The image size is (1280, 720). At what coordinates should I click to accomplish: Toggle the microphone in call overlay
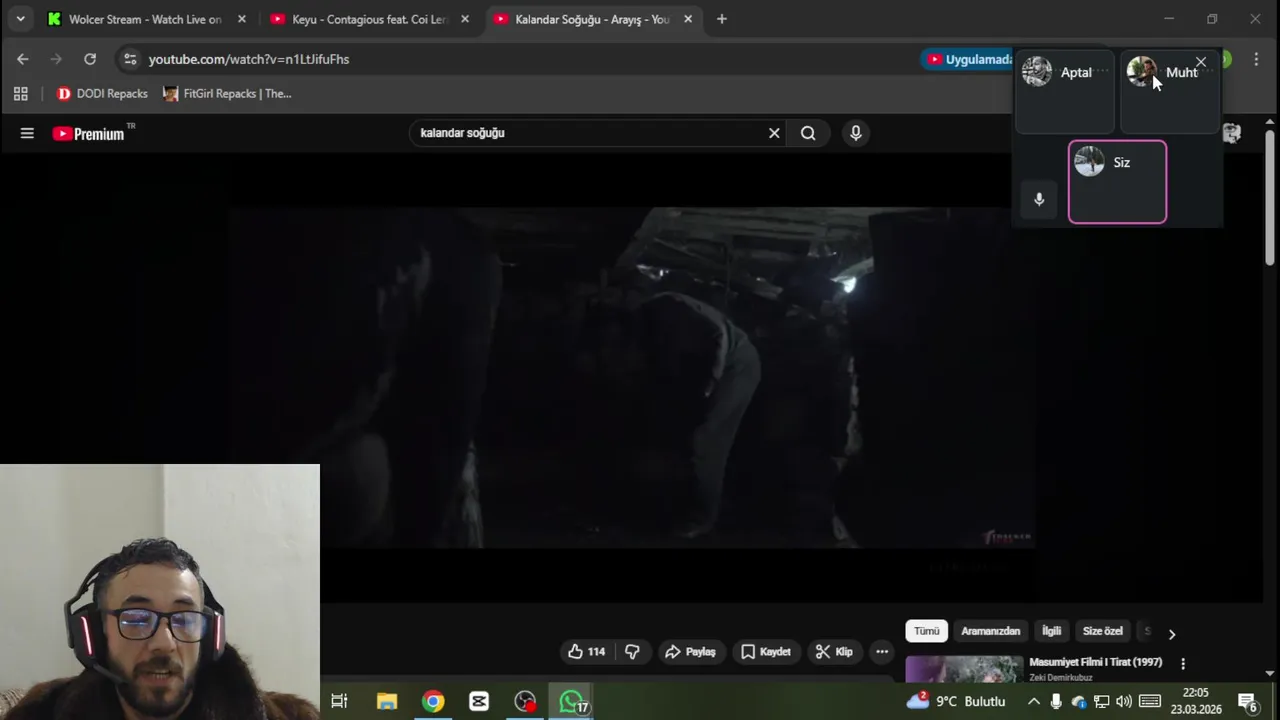coord(1039,199)
